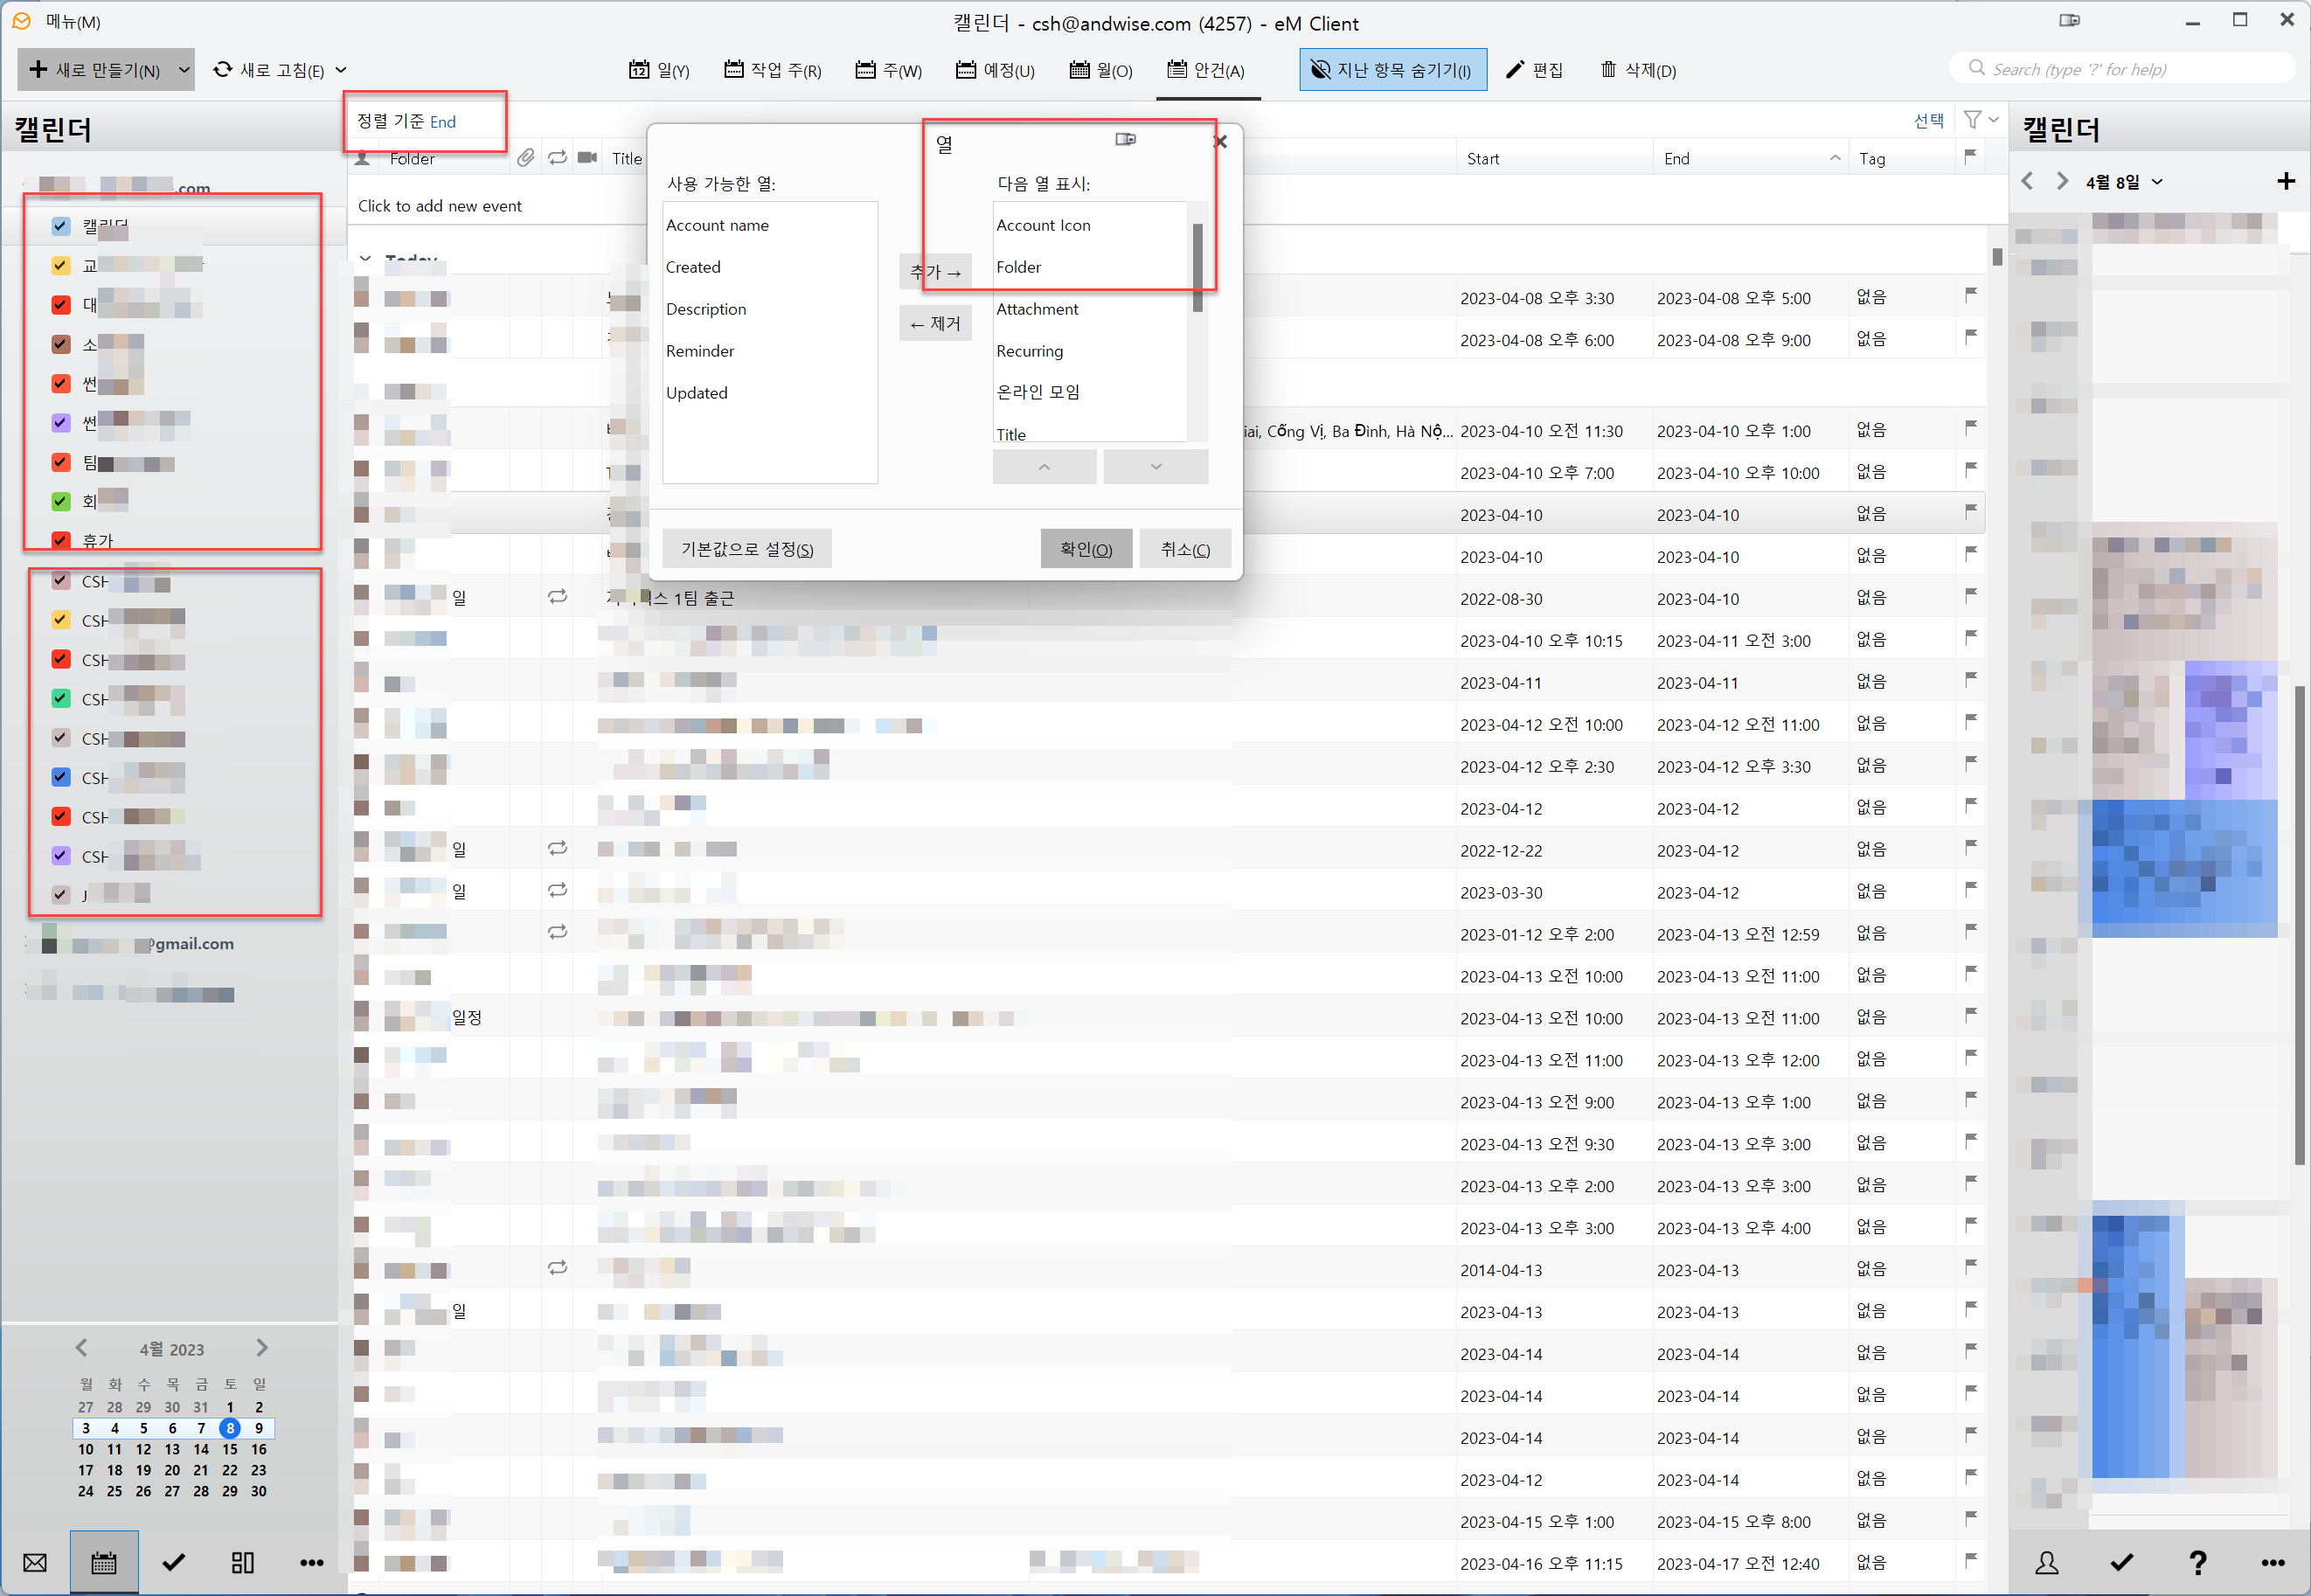The image size is (2311, 1596).
Task: Expand the 4월 8일 date dropdown
Action: [2157, 182]
